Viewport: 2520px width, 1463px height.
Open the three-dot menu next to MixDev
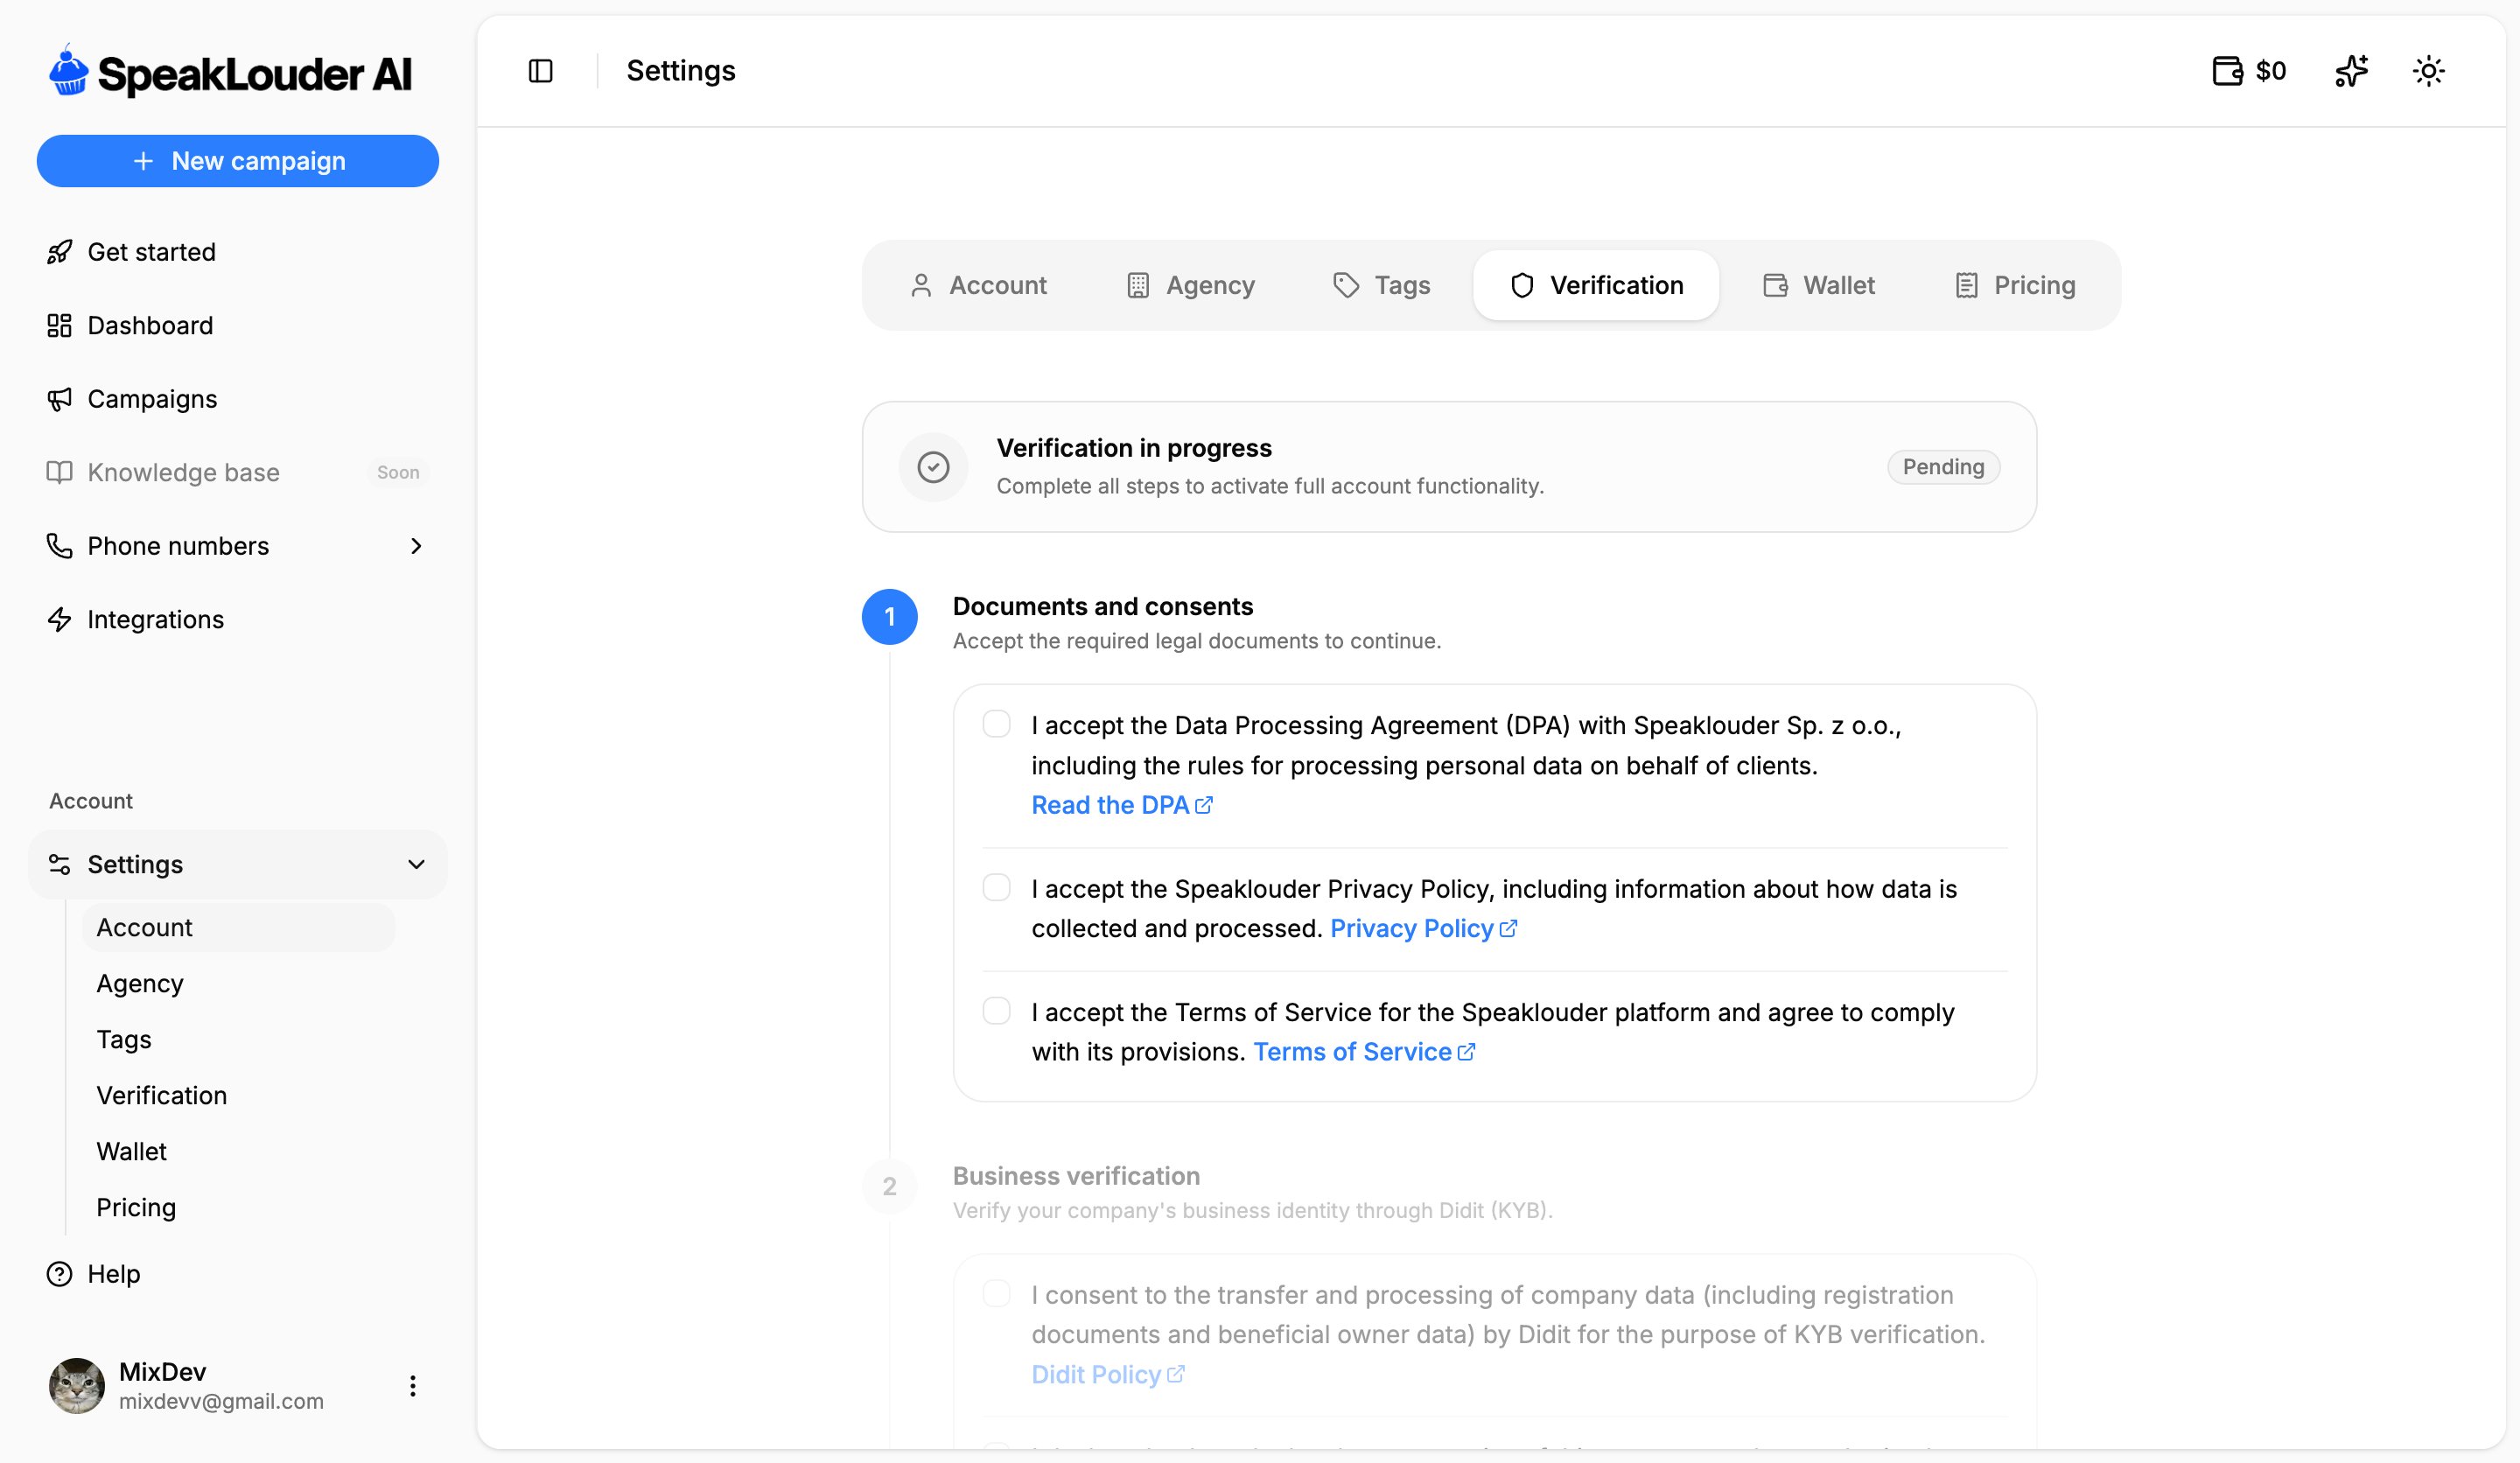tap(412, 1386)
